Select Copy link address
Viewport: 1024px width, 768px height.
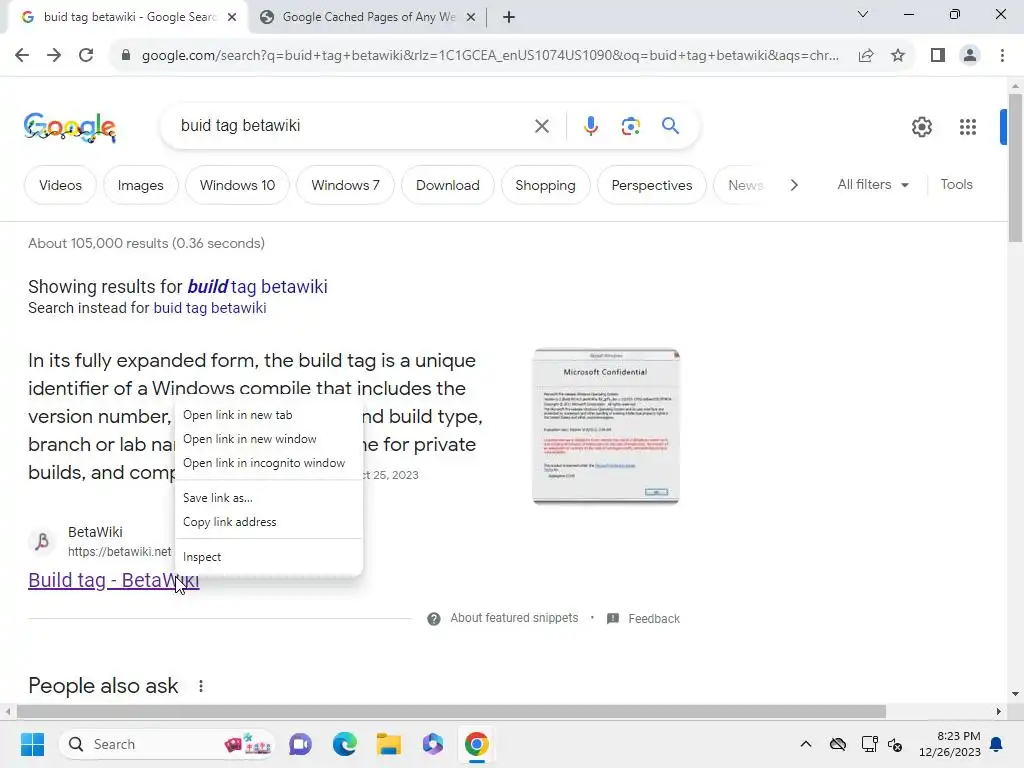coord(268,522)
